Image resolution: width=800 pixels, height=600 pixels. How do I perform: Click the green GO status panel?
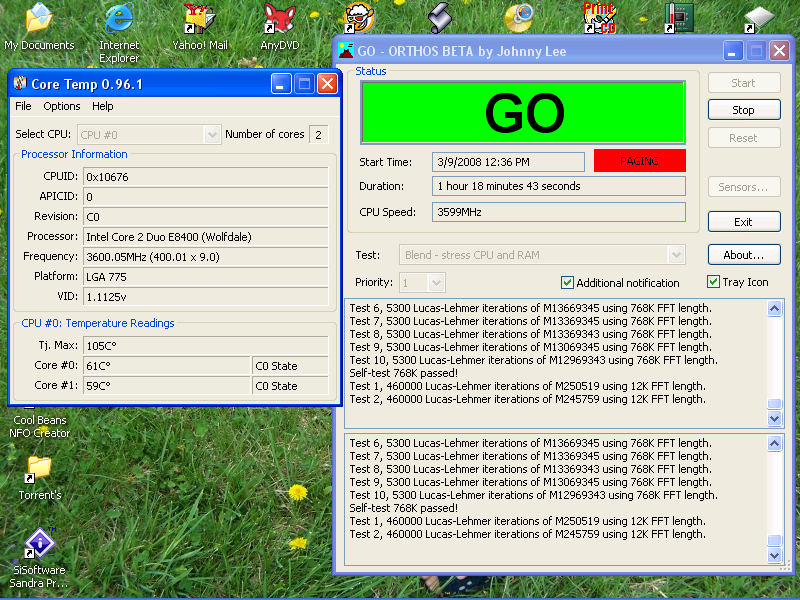523,112
